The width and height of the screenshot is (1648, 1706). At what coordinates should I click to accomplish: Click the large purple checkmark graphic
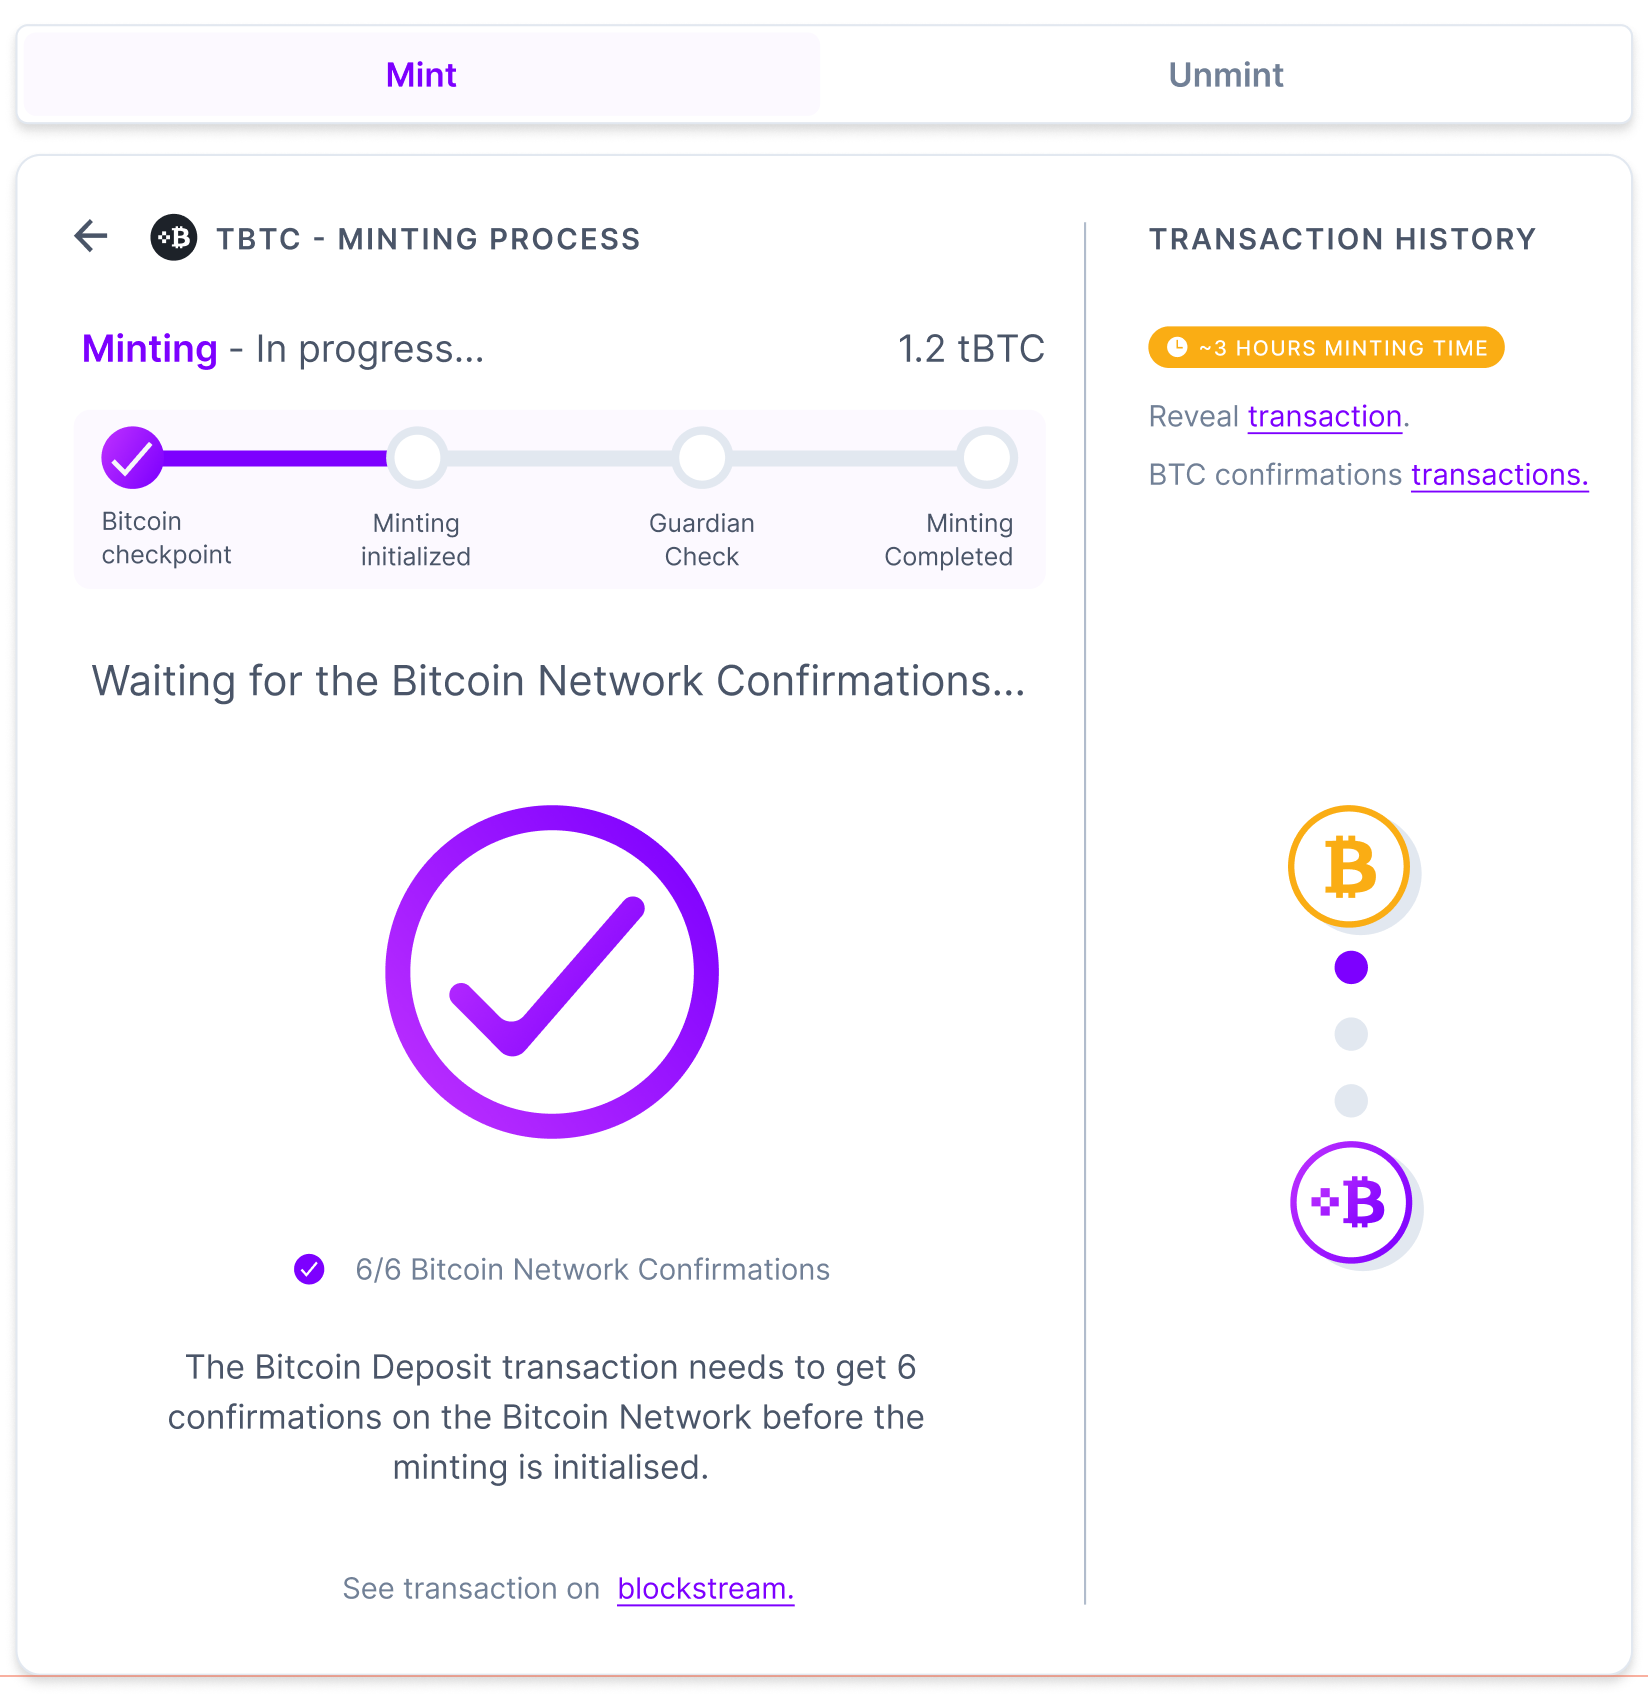(x=553, y=974)
